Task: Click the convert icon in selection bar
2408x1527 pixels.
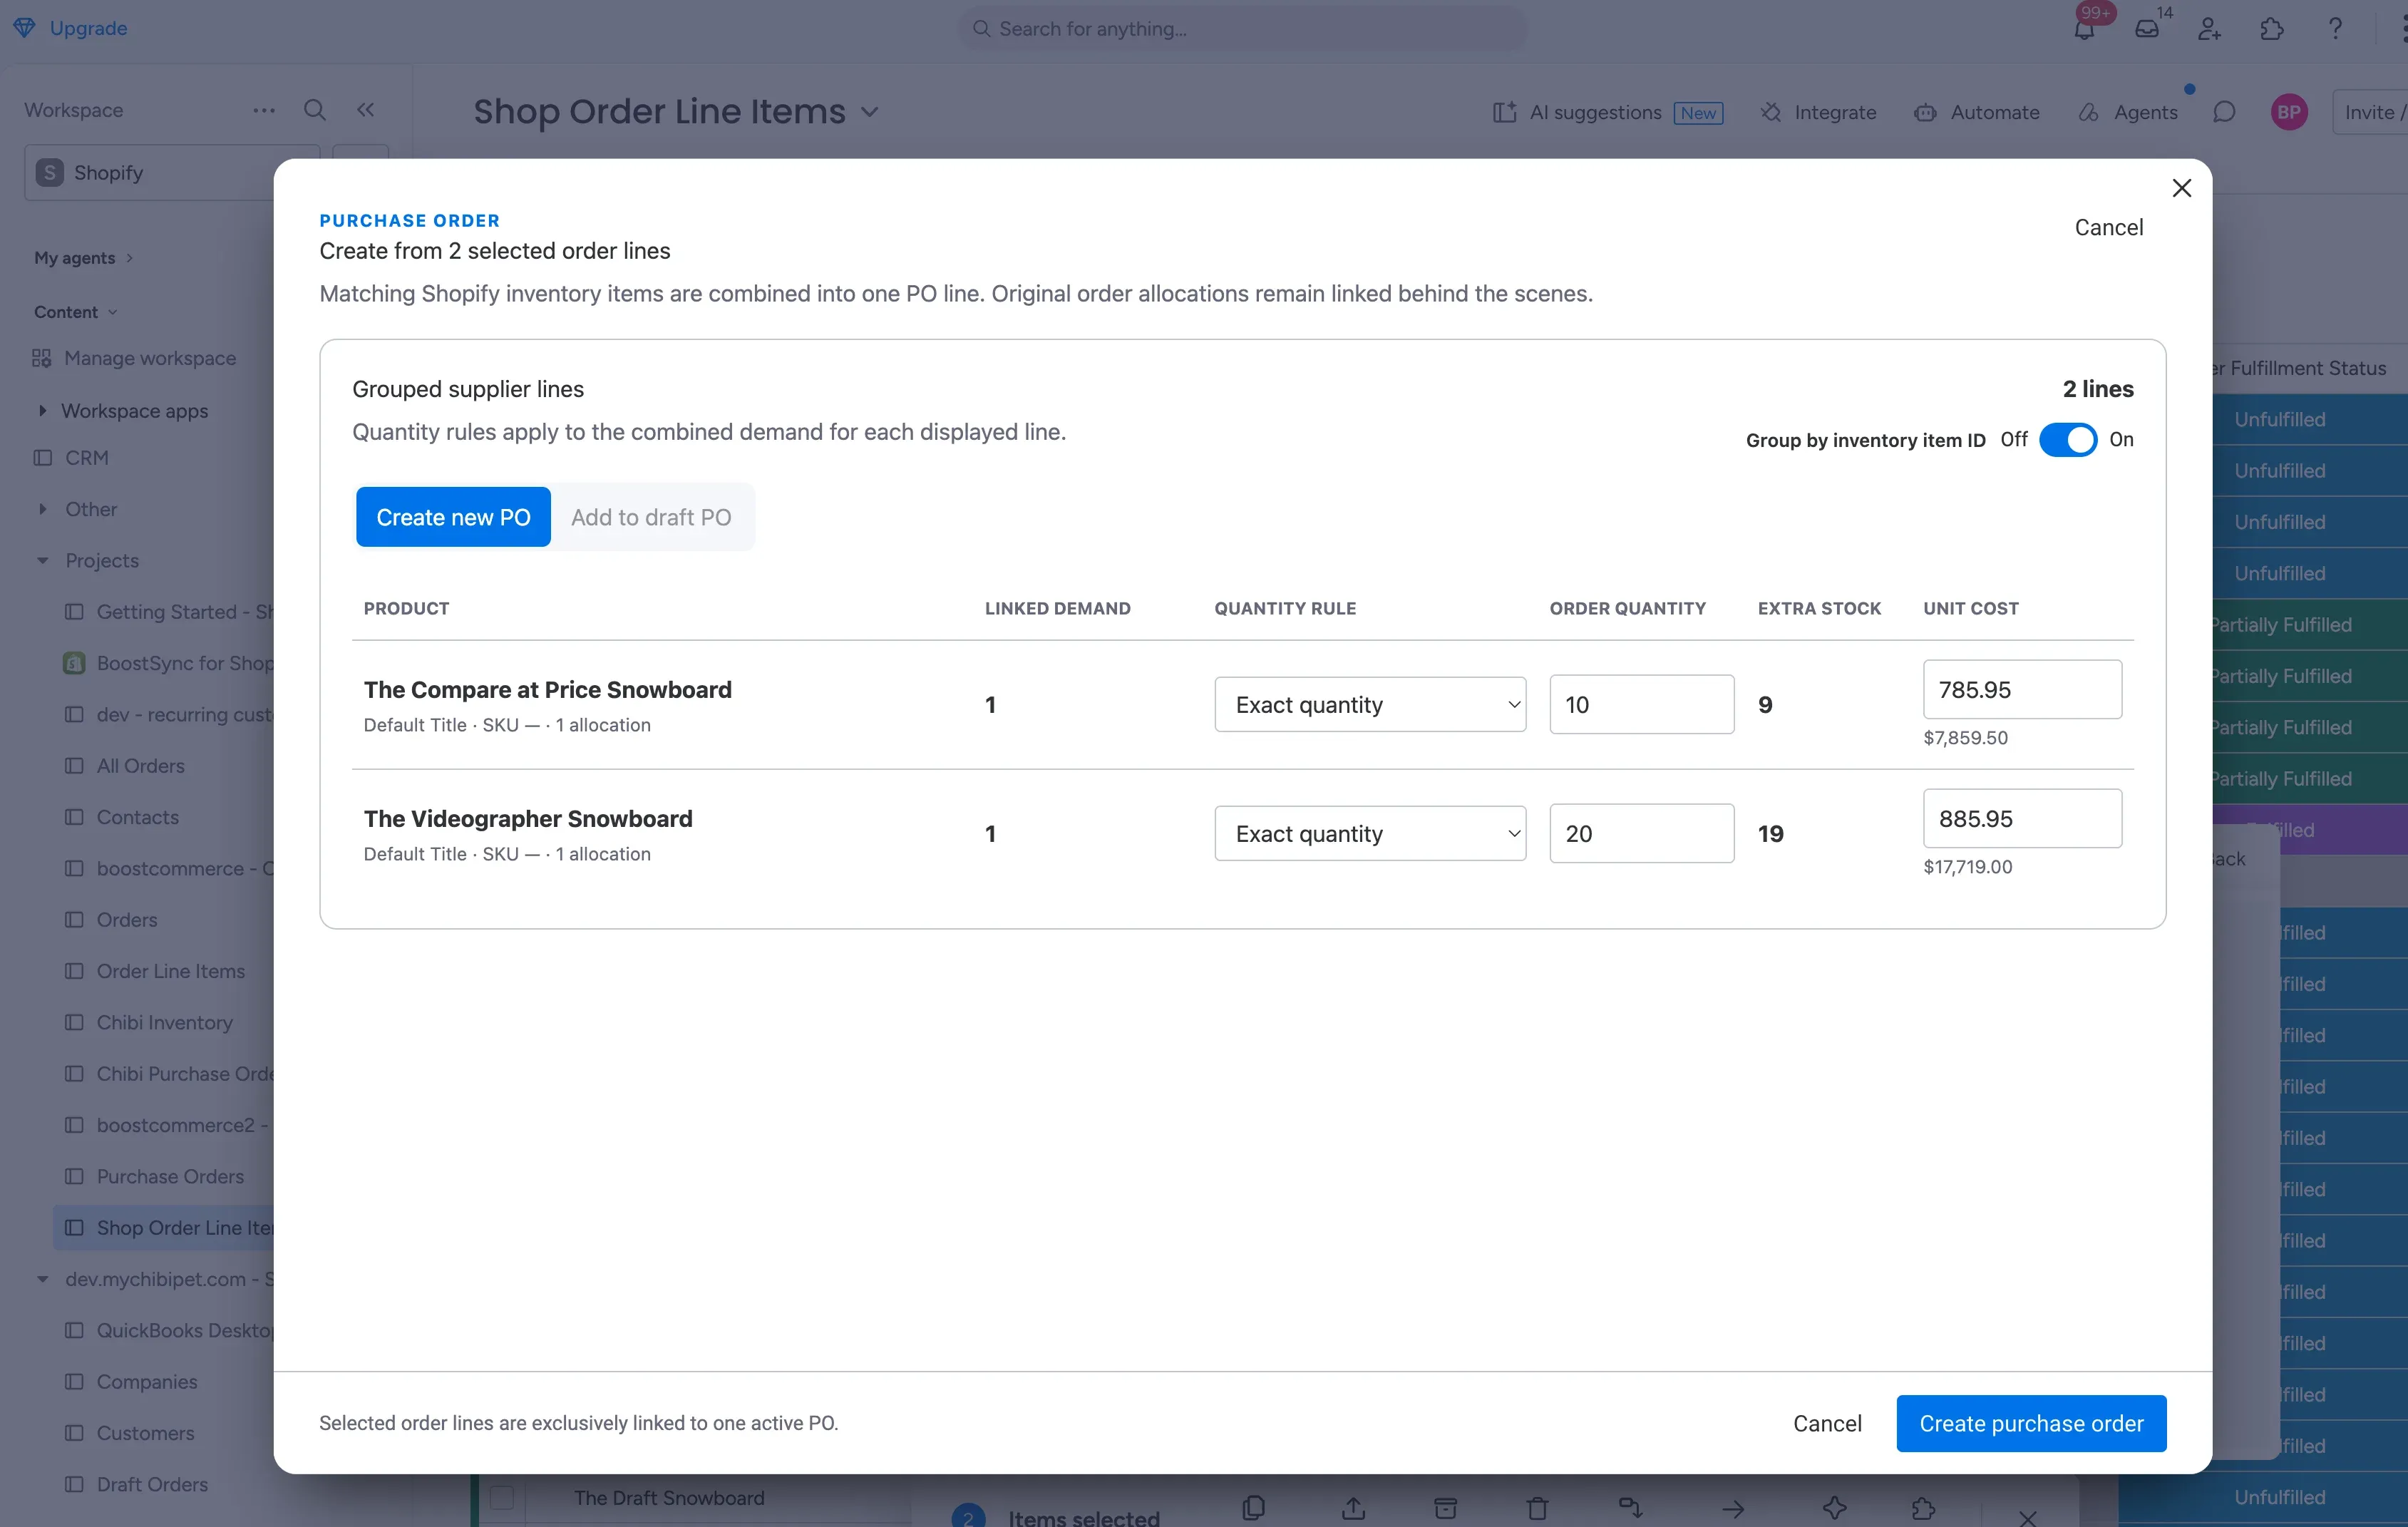Action: 1630,1507
